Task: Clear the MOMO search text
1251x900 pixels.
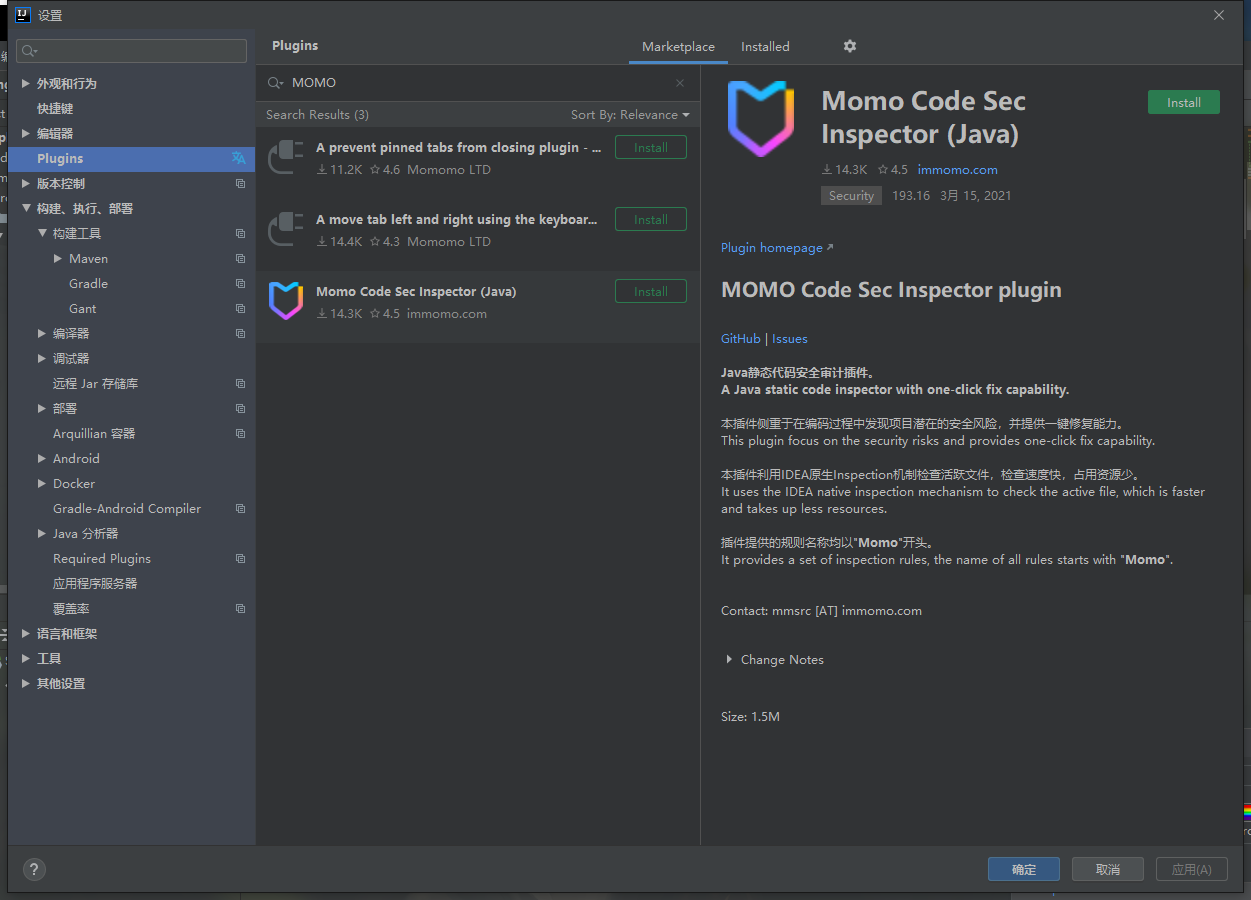Action: pos(680,83)
